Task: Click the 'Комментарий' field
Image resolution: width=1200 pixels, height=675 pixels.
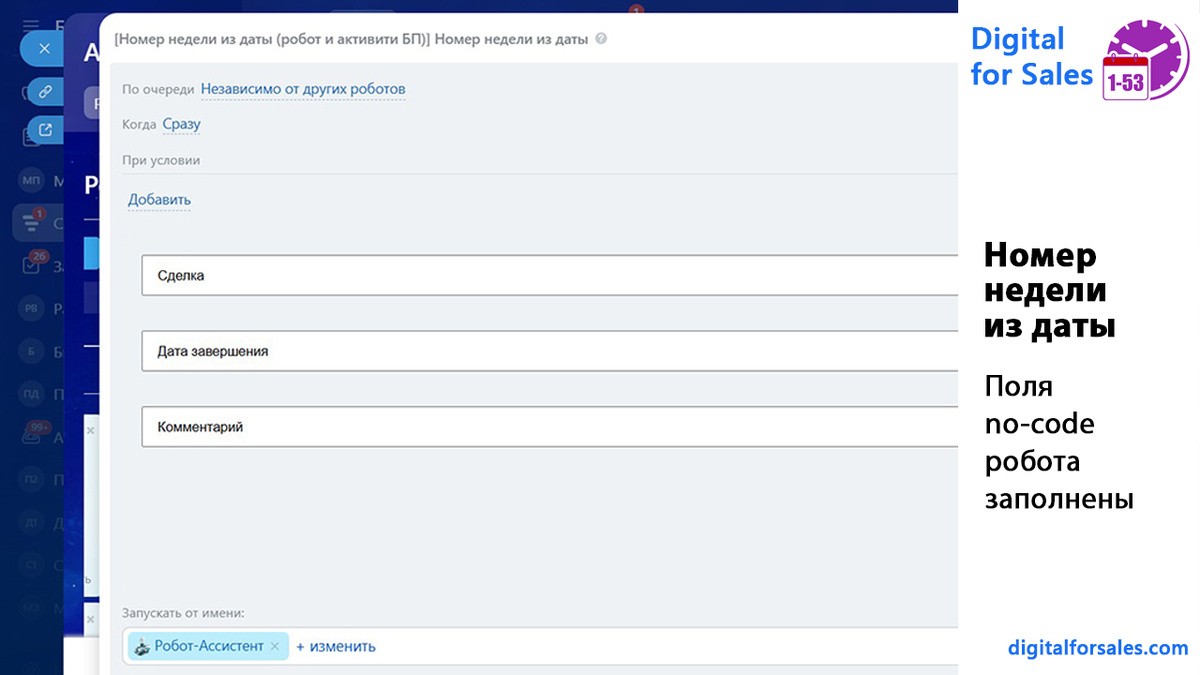Action: (550, 426)
